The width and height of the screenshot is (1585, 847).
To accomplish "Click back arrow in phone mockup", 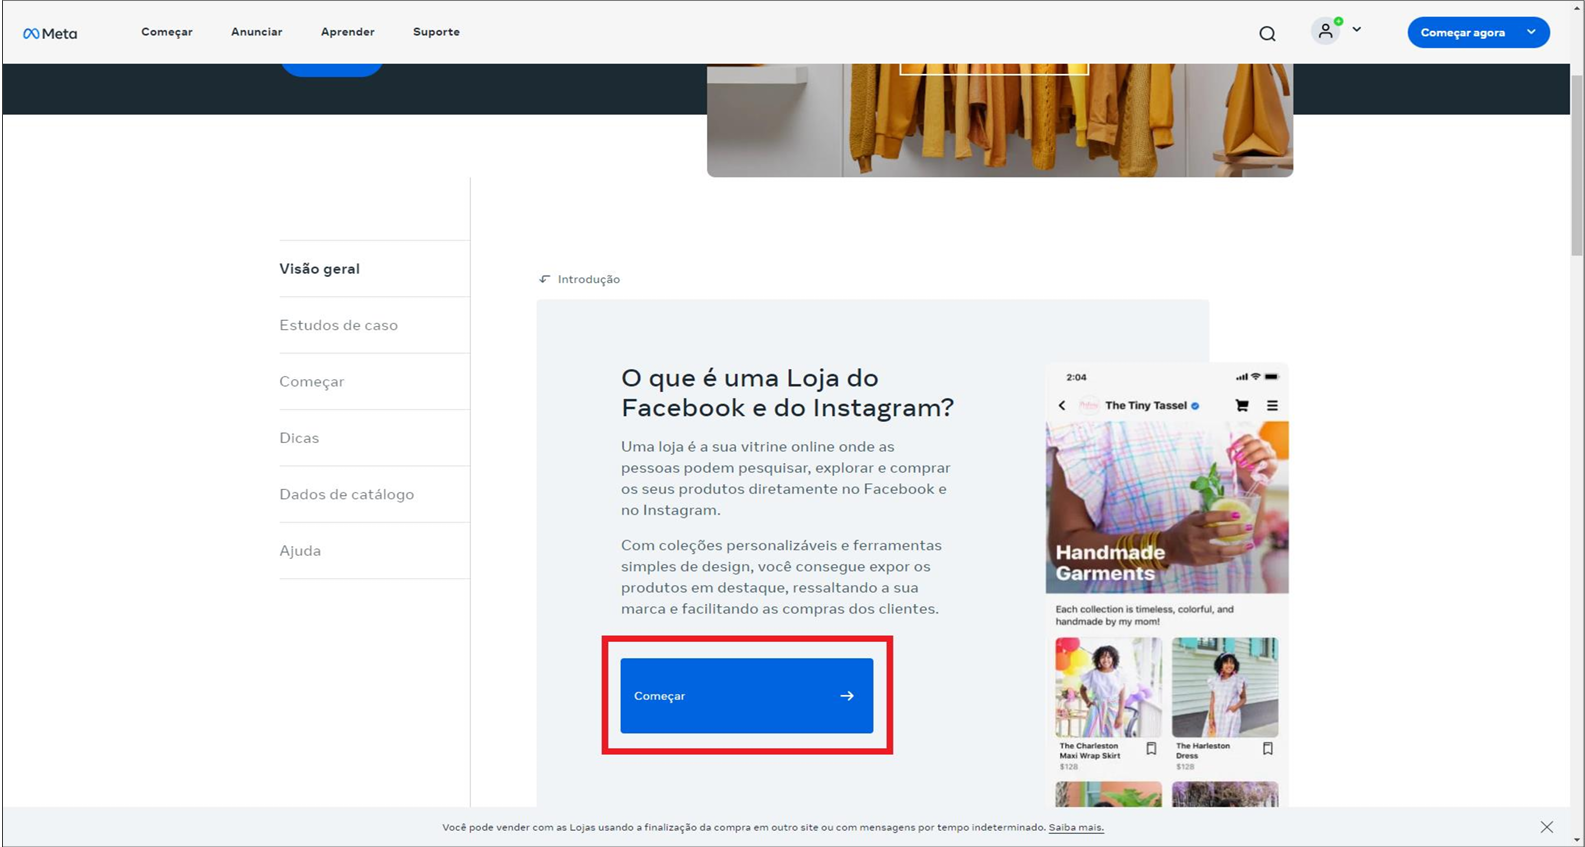I will coord(1062,406).
